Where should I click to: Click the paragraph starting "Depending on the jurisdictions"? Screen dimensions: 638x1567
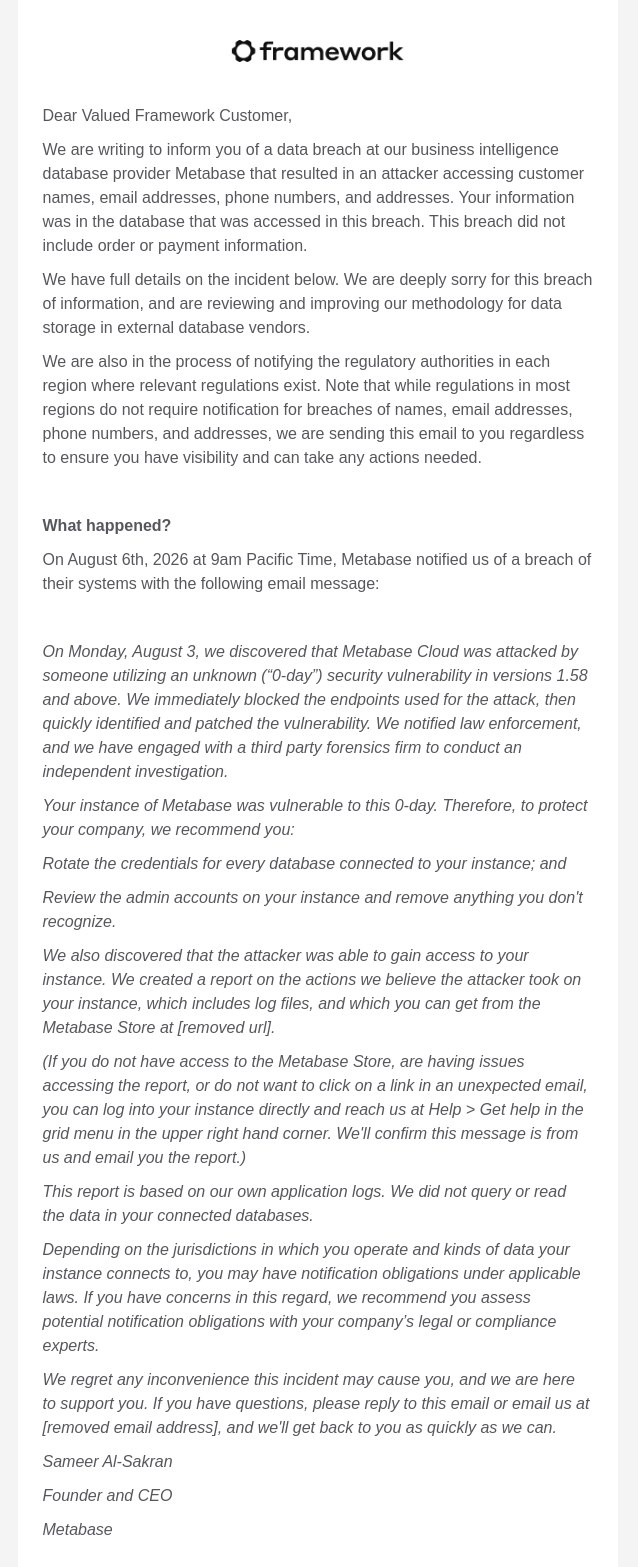311,1298
